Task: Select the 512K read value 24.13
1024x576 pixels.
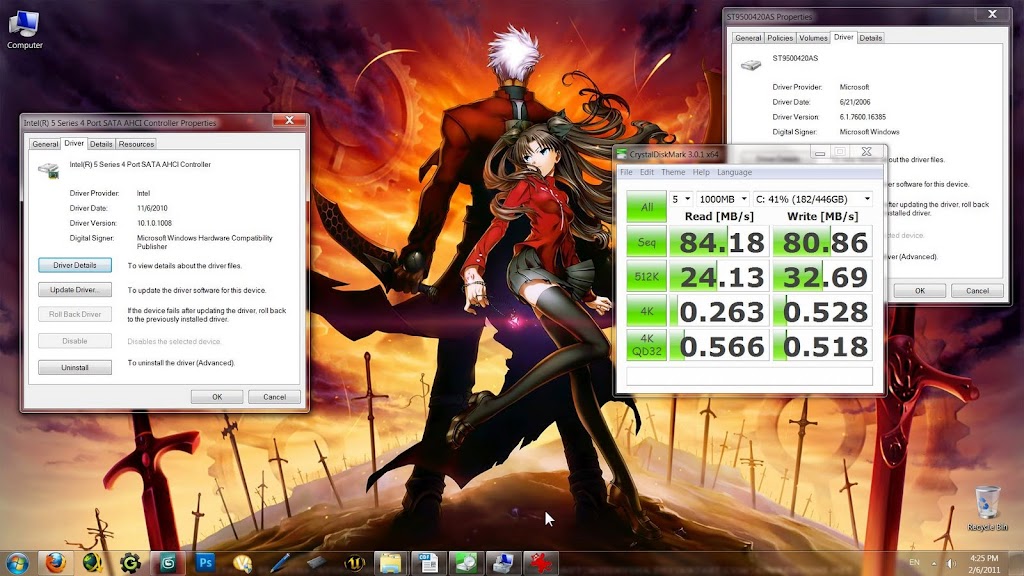Action: 720,276
